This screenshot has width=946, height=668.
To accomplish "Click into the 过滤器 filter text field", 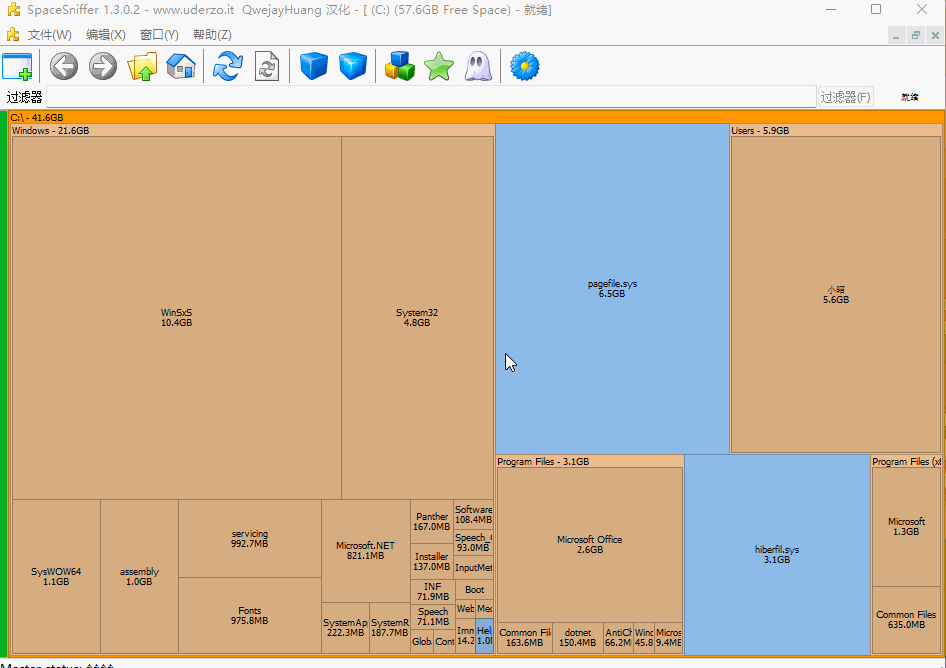I will (x=430, y=97).
